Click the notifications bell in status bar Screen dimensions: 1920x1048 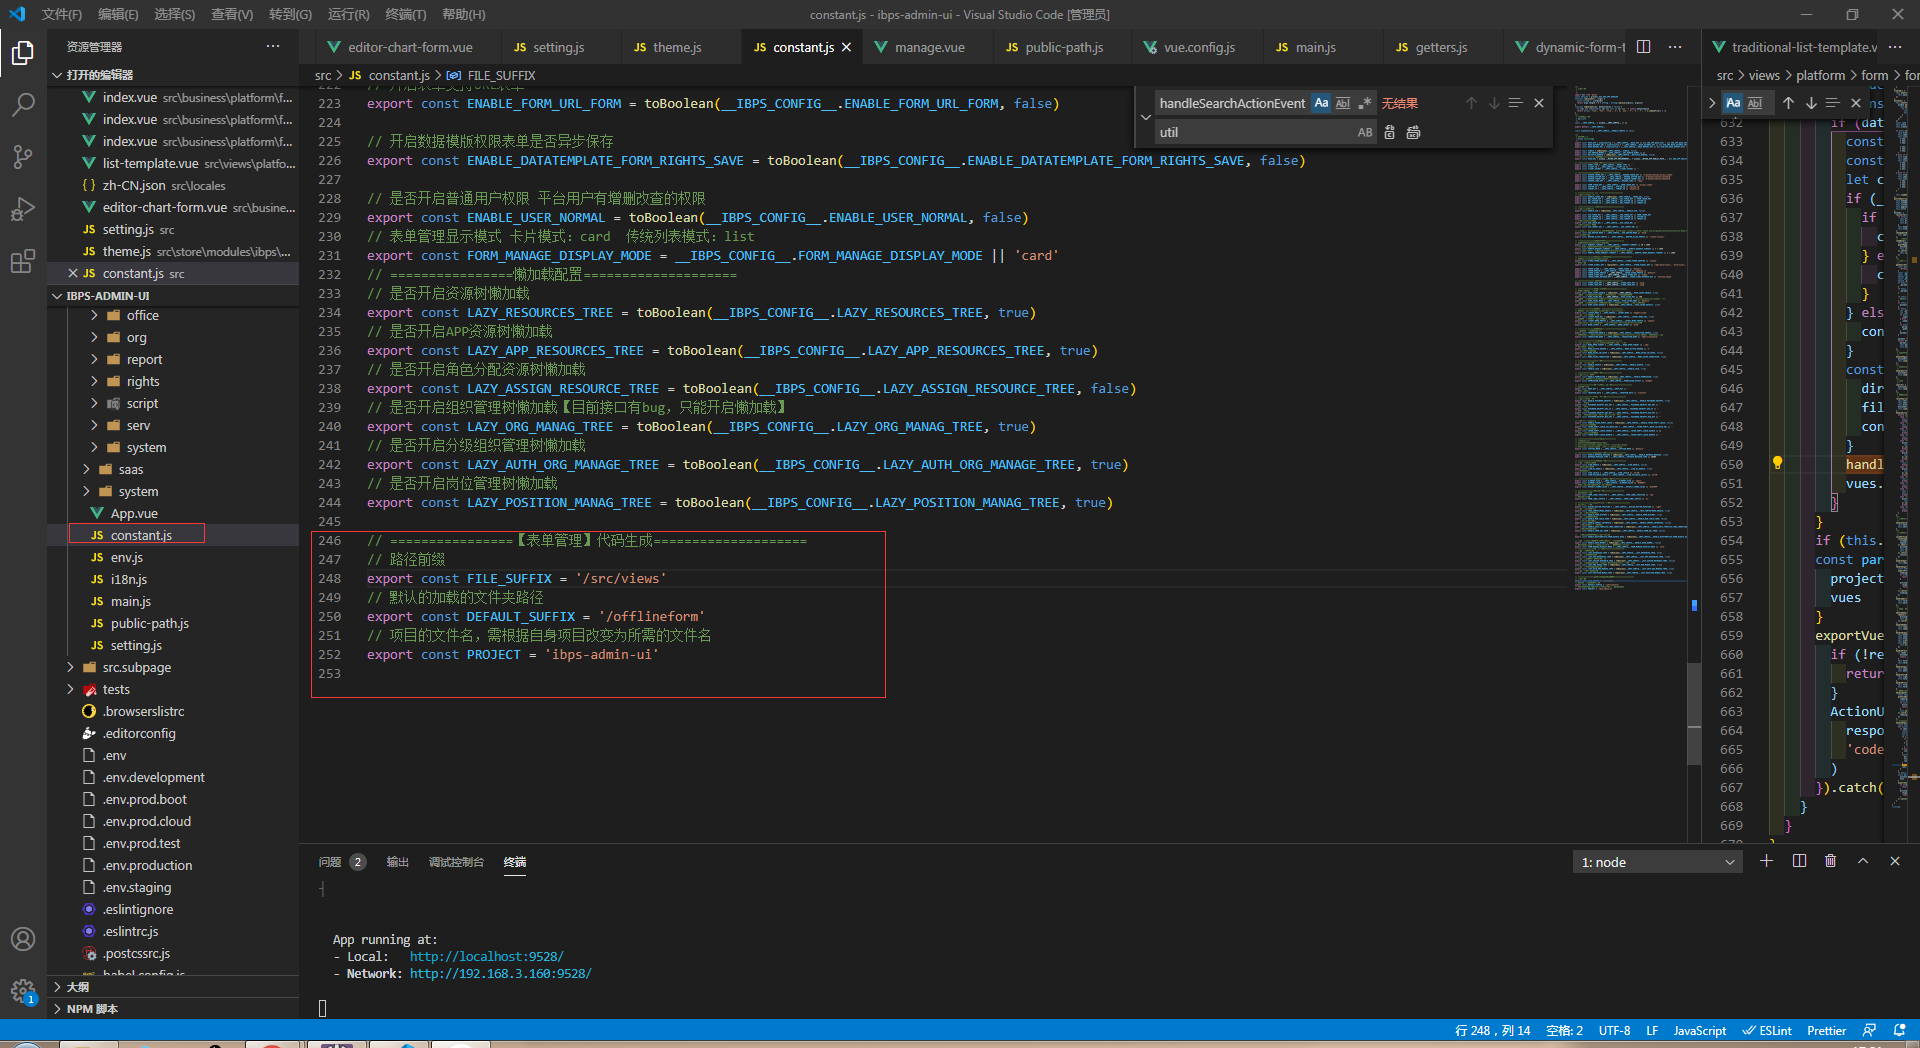[x=1899, y=1030]
